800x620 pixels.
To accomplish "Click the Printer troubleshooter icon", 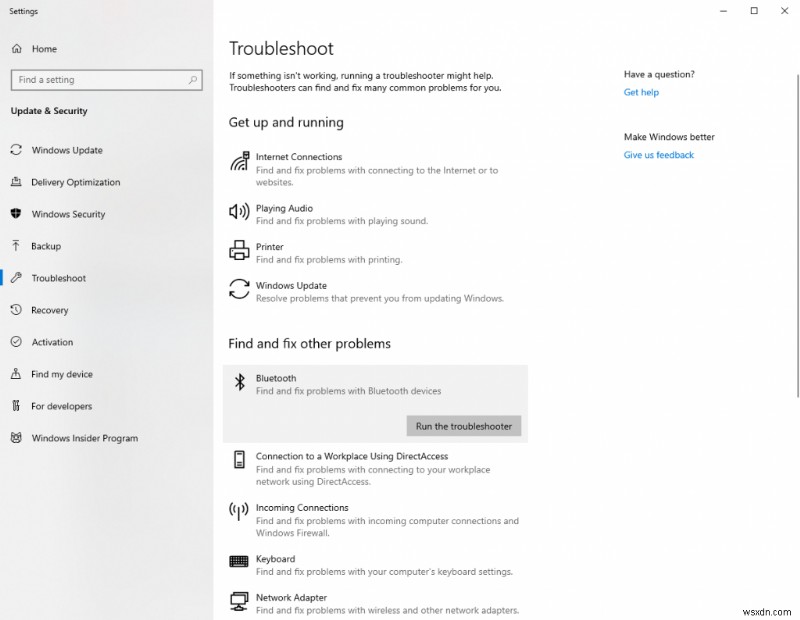I will point(239,252).
